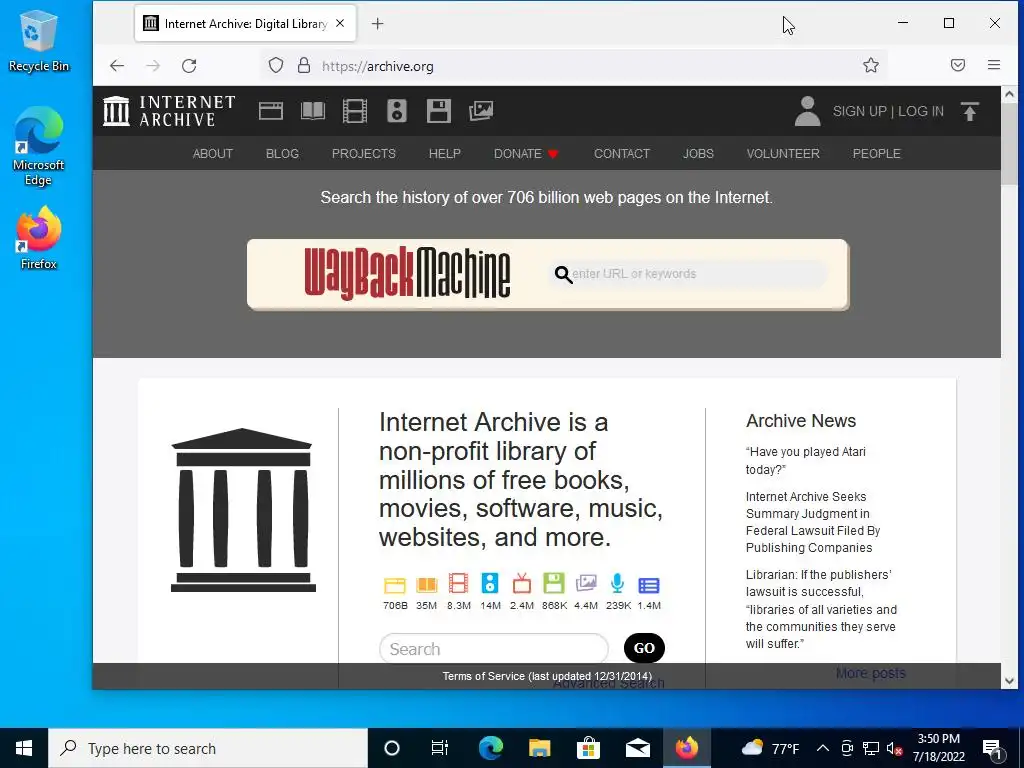Image resolution: width=1024 pixels, height=768 pixels.
Task: Click the Upload arrow icon
Action: pyautogui.click(x=970, y=112)
